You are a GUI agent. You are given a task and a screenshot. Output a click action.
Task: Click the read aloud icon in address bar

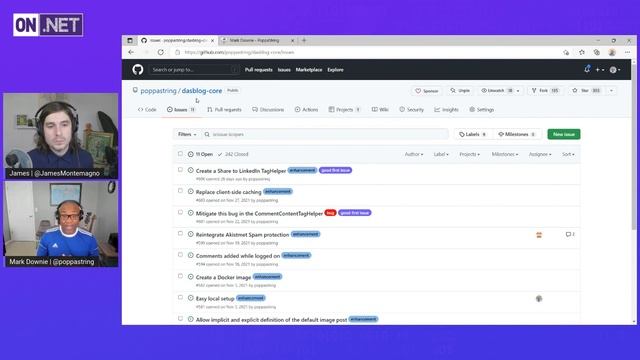tap(566, 52)
